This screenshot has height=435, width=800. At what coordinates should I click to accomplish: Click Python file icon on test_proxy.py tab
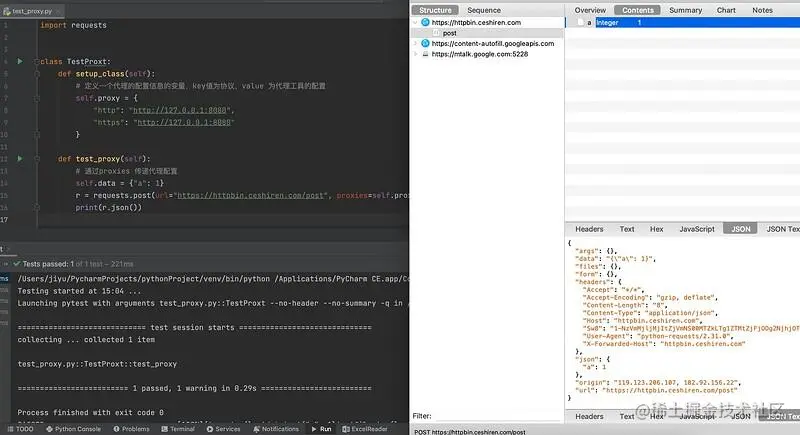pos(7,11)
